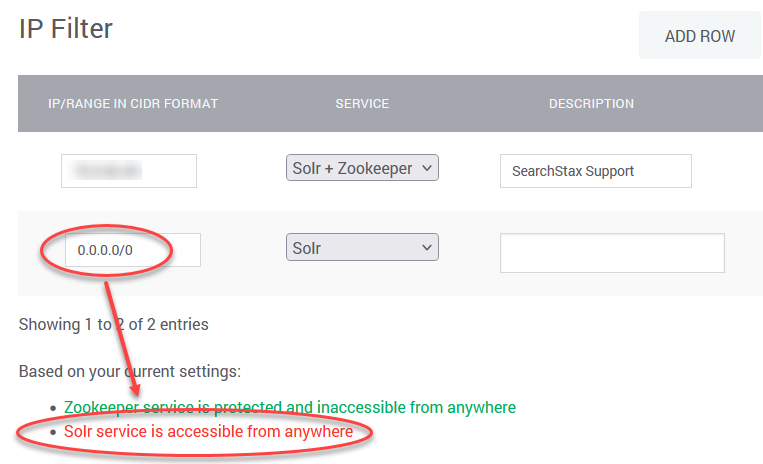Click the chevron arrow on the Solr selector
Viewport: 763px width, 464px height.
click(x=427, y=248)
